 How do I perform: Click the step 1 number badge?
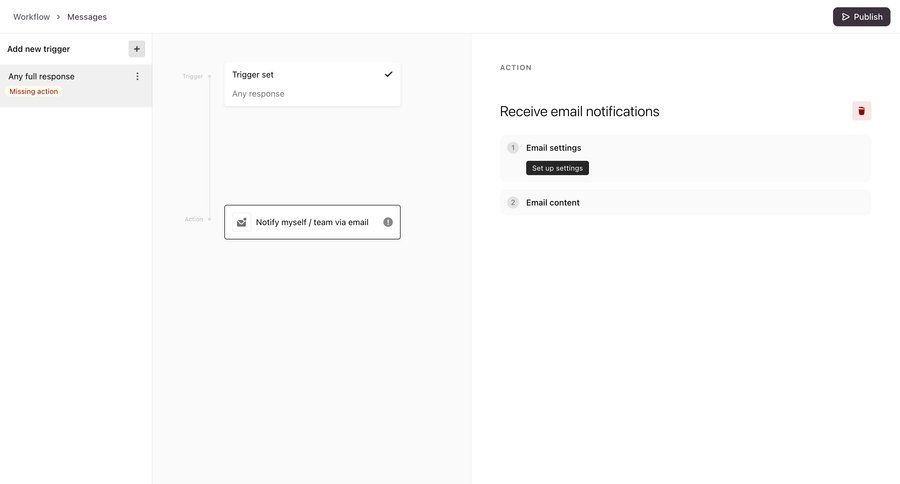point(513,148)
